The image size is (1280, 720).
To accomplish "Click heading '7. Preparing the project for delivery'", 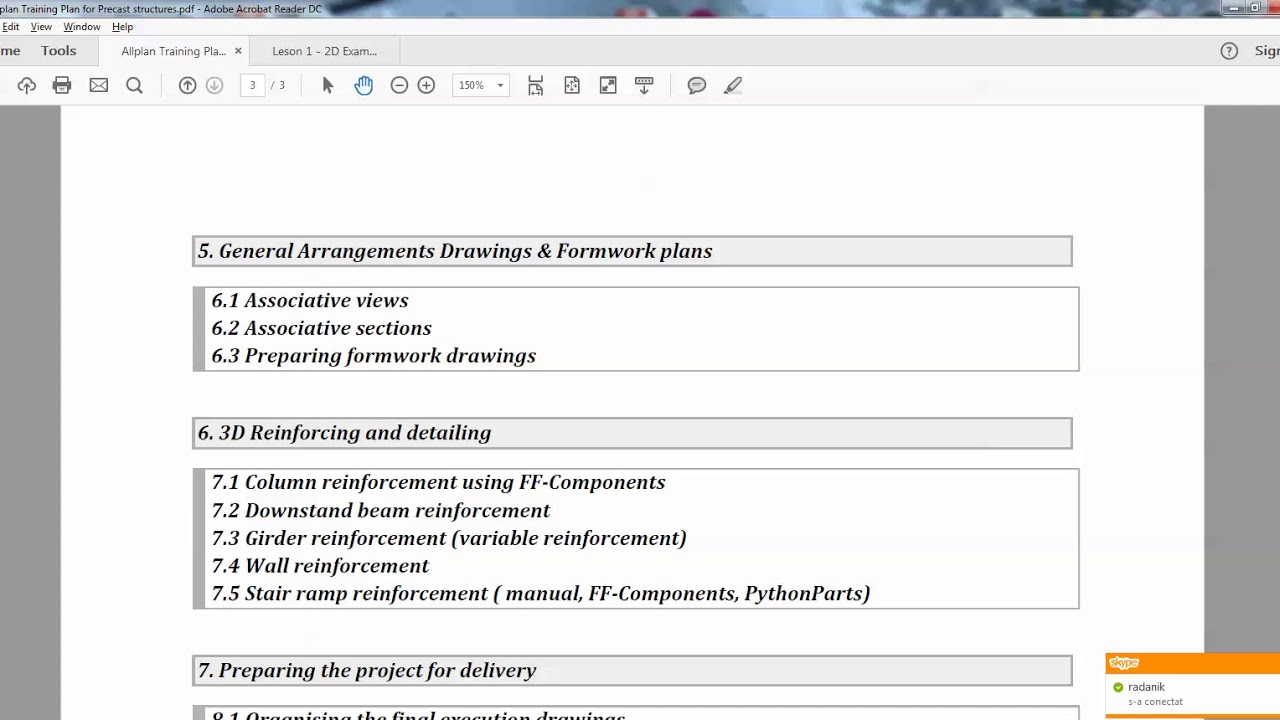I will (x=367, y=671).
